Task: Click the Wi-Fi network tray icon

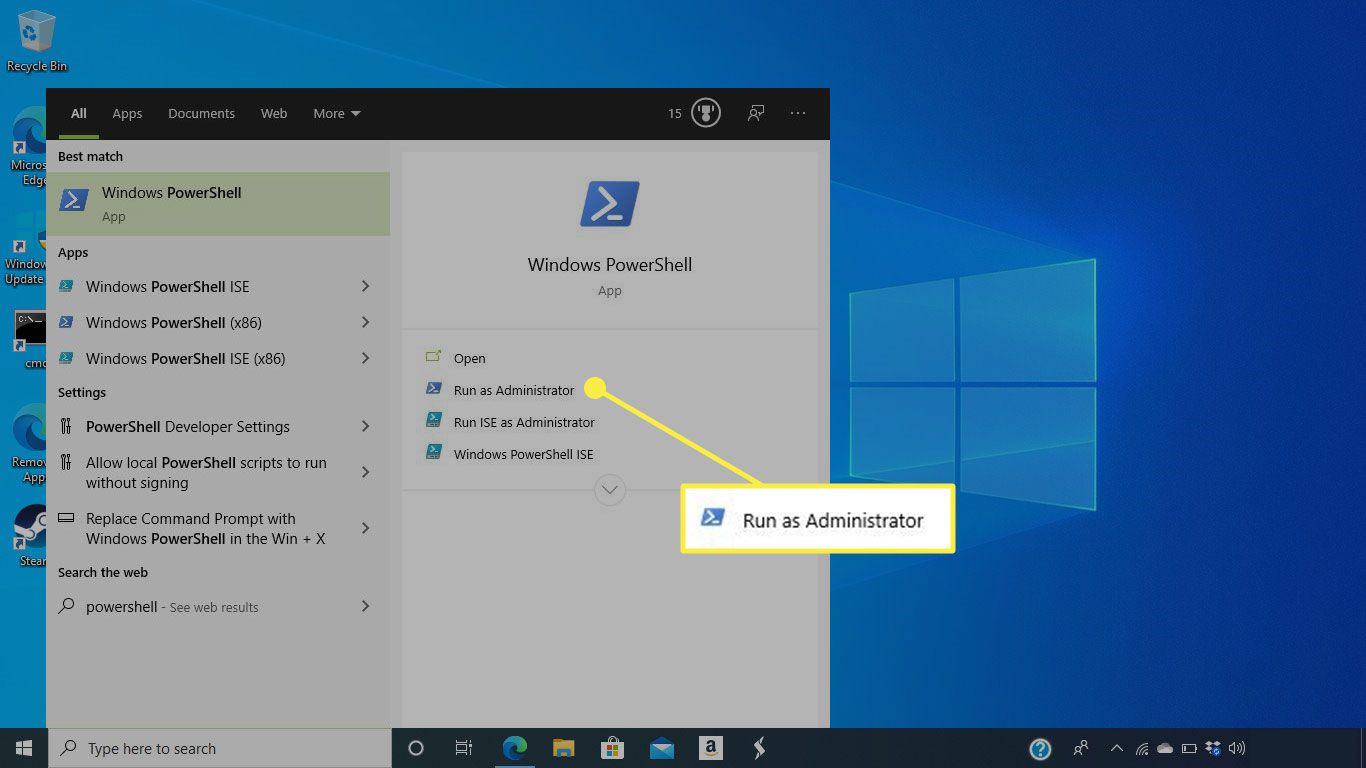Action: tap(1141, 748)
